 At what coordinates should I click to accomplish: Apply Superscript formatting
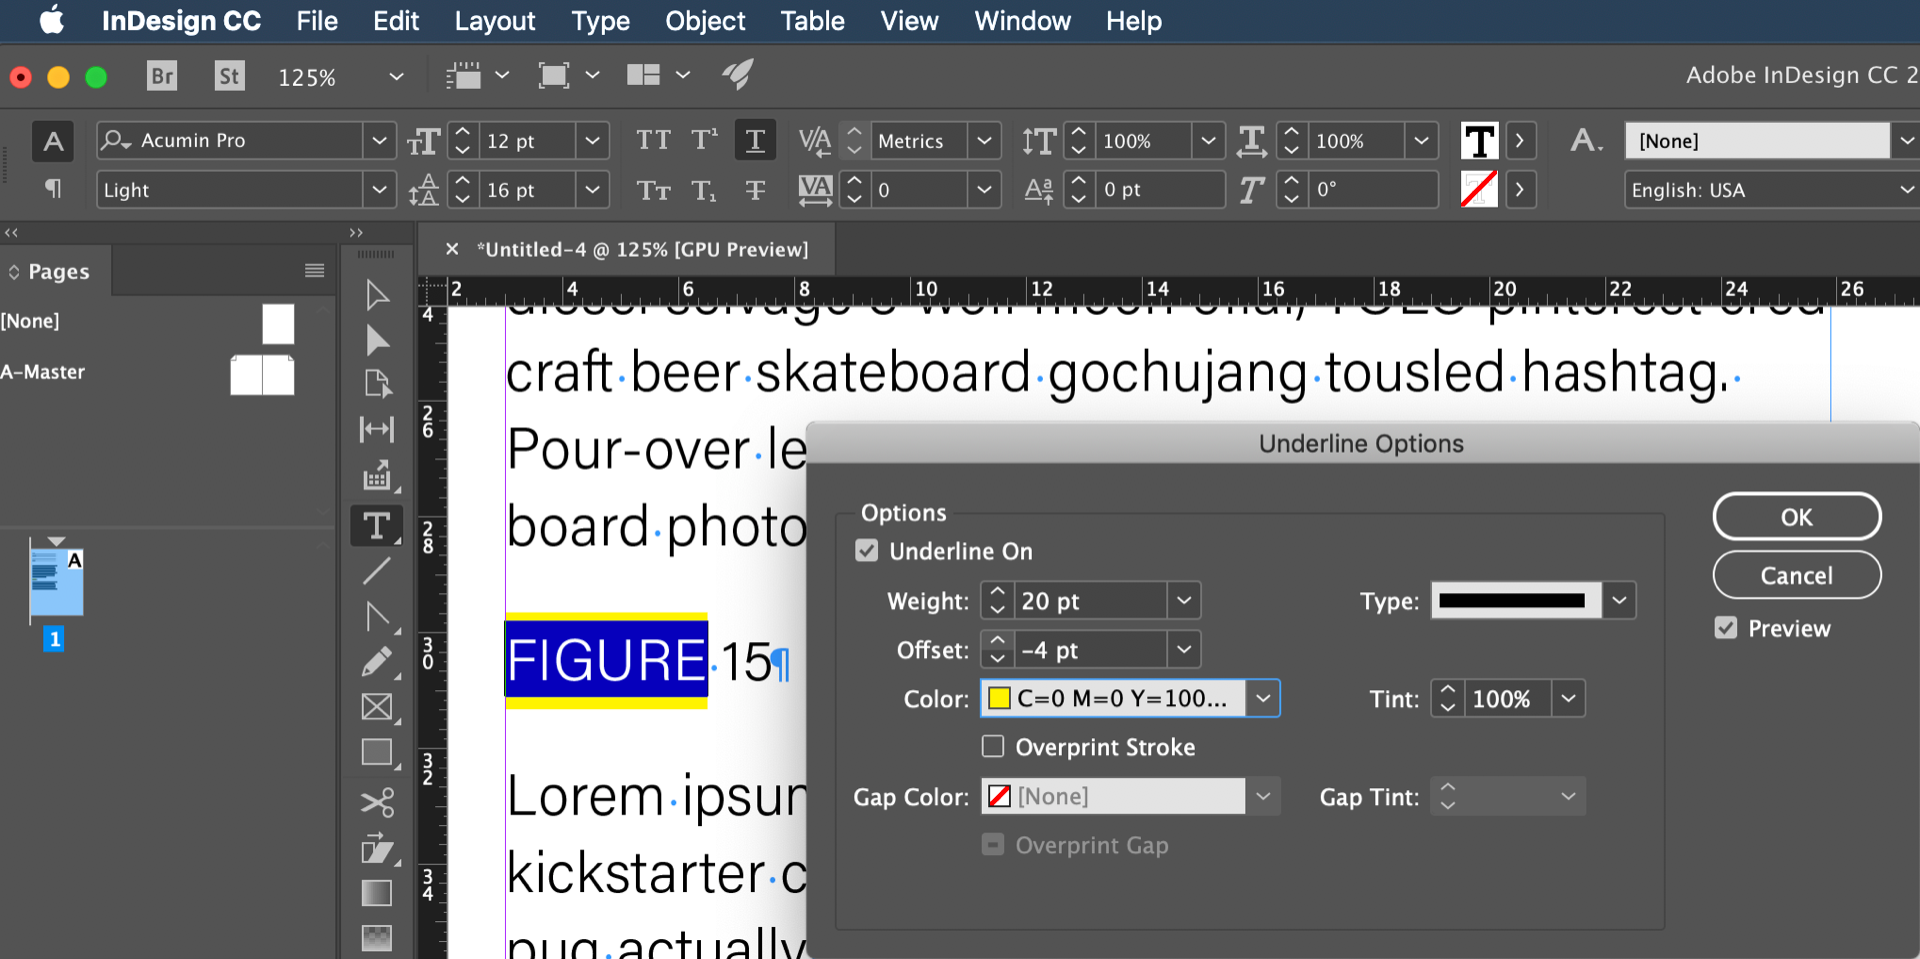pyautogui.click(x=705, y=140)
